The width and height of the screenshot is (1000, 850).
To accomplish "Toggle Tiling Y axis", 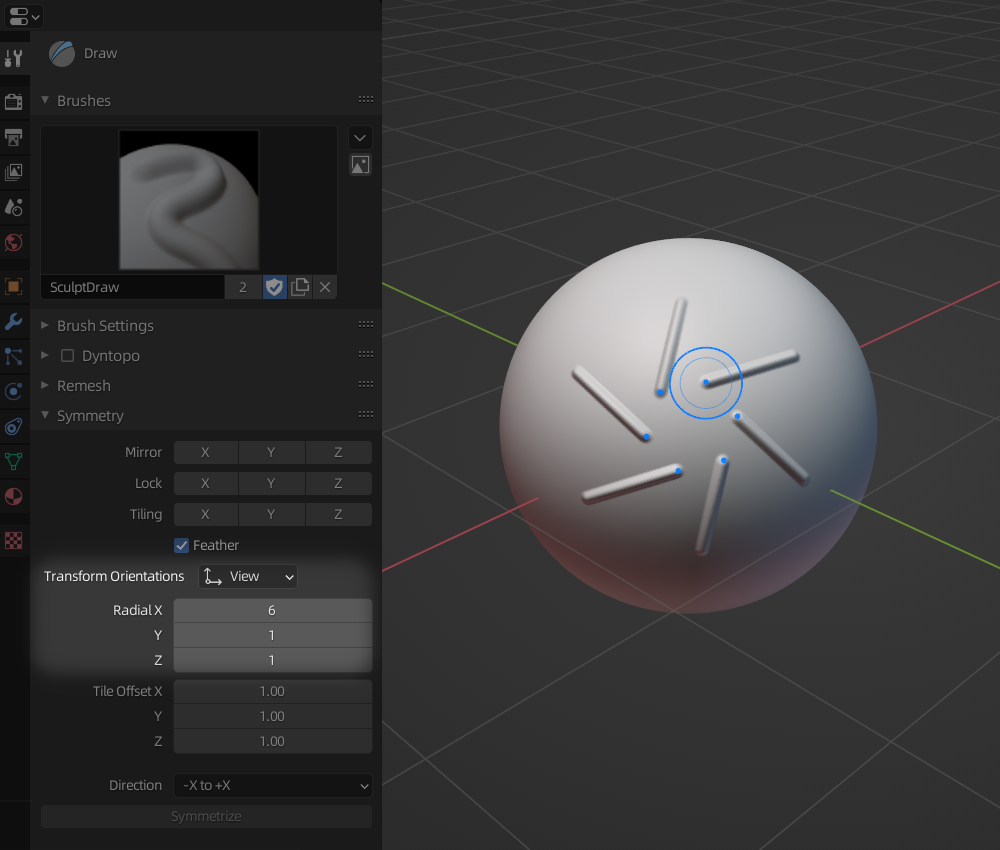I will [272, 514].
